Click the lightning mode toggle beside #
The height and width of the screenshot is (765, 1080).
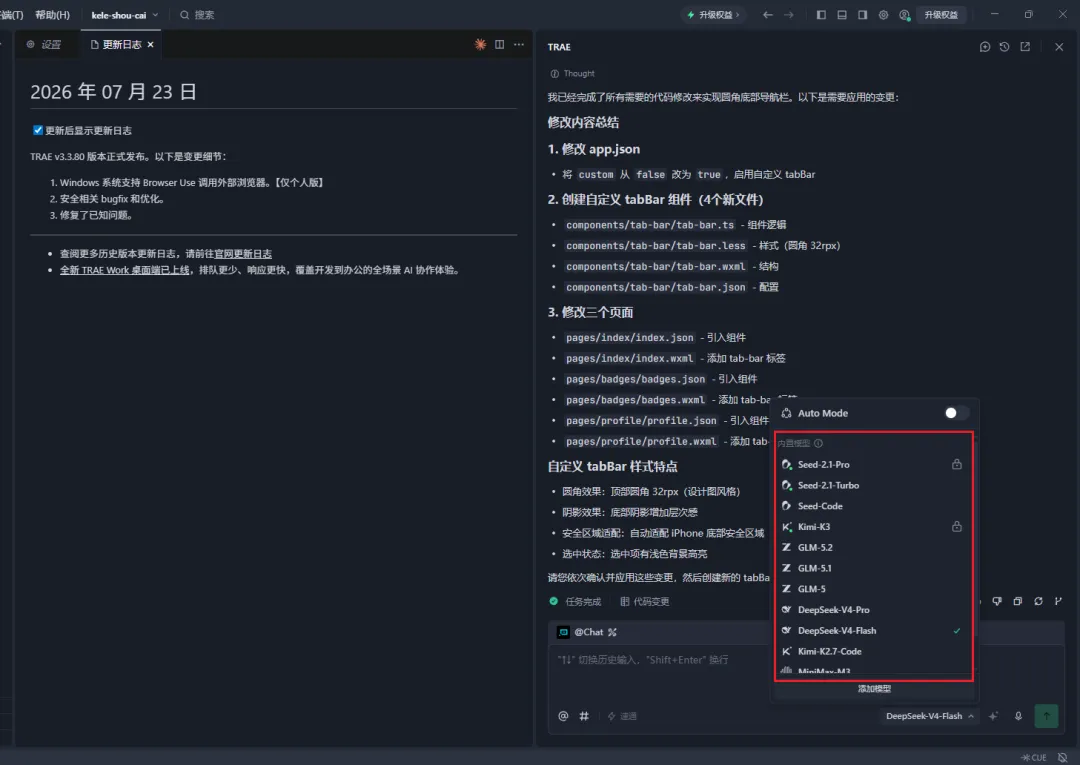[x=621, y=716]
